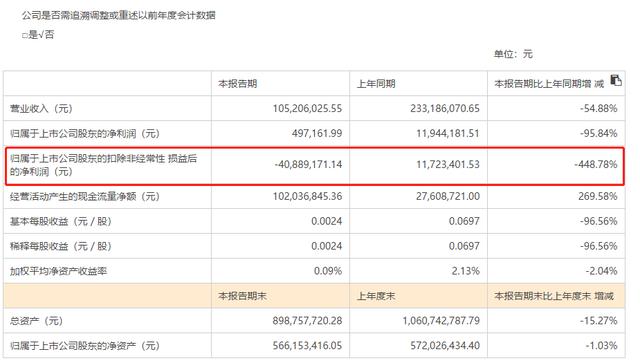
Task: Select 营业收入 current value 105,206,025.55
Action: 307,109
